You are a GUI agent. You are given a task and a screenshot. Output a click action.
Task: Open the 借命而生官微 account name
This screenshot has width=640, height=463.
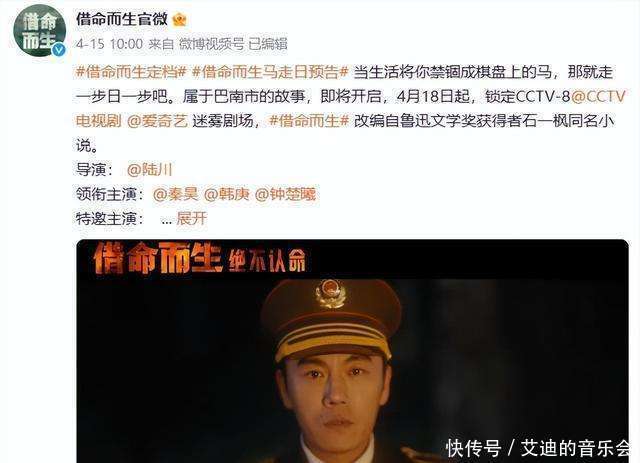(x=122, y=19)
